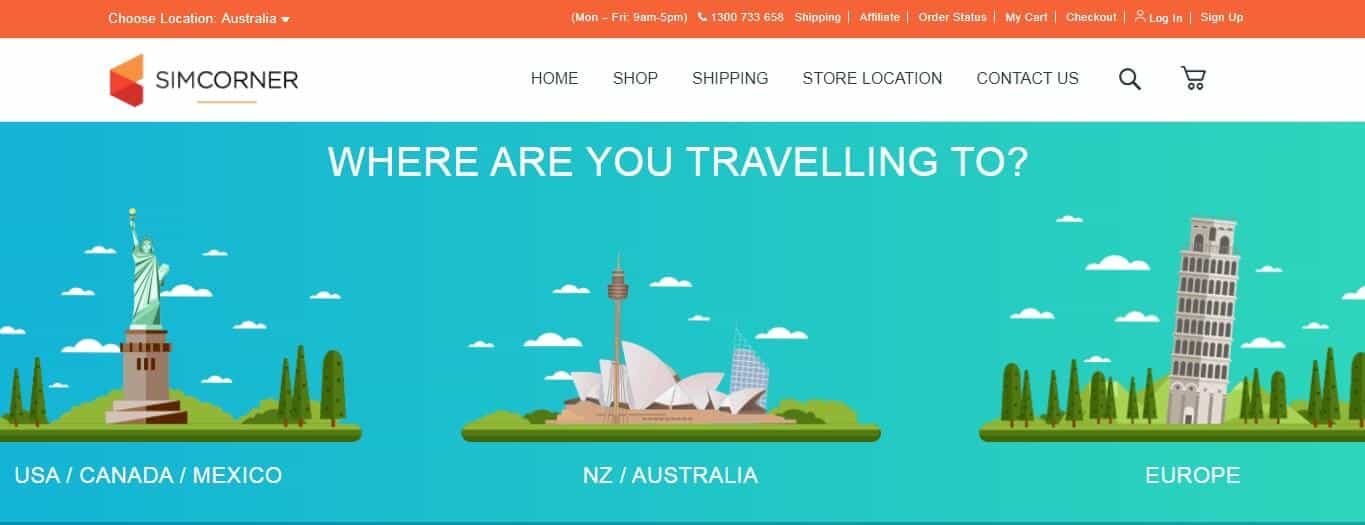Viewport: 1365px width, 525px height.
Task: Open the CONTACT US page
Action: pos(1027,78)
